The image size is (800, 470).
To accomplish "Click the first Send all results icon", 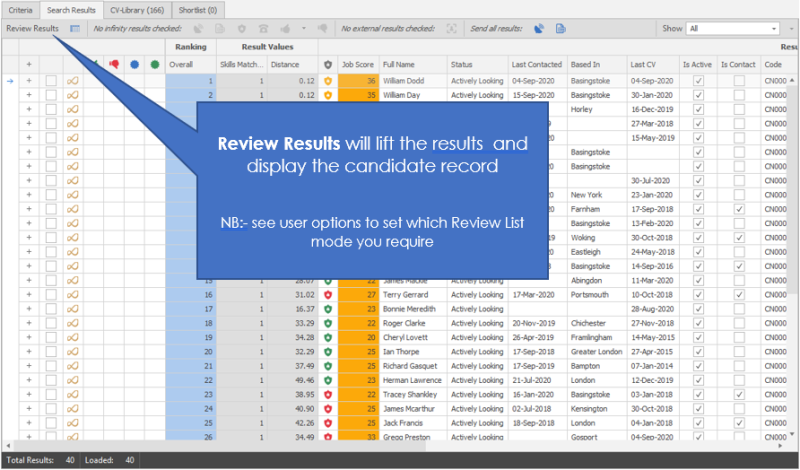I will pos(539,29).
